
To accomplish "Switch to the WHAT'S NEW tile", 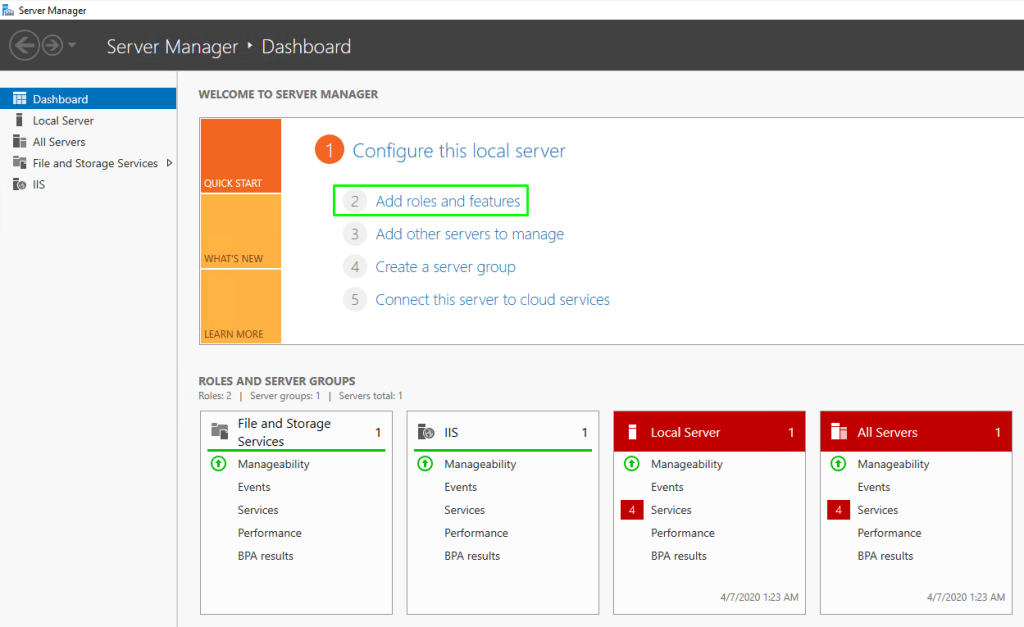I will click(240, 231).
